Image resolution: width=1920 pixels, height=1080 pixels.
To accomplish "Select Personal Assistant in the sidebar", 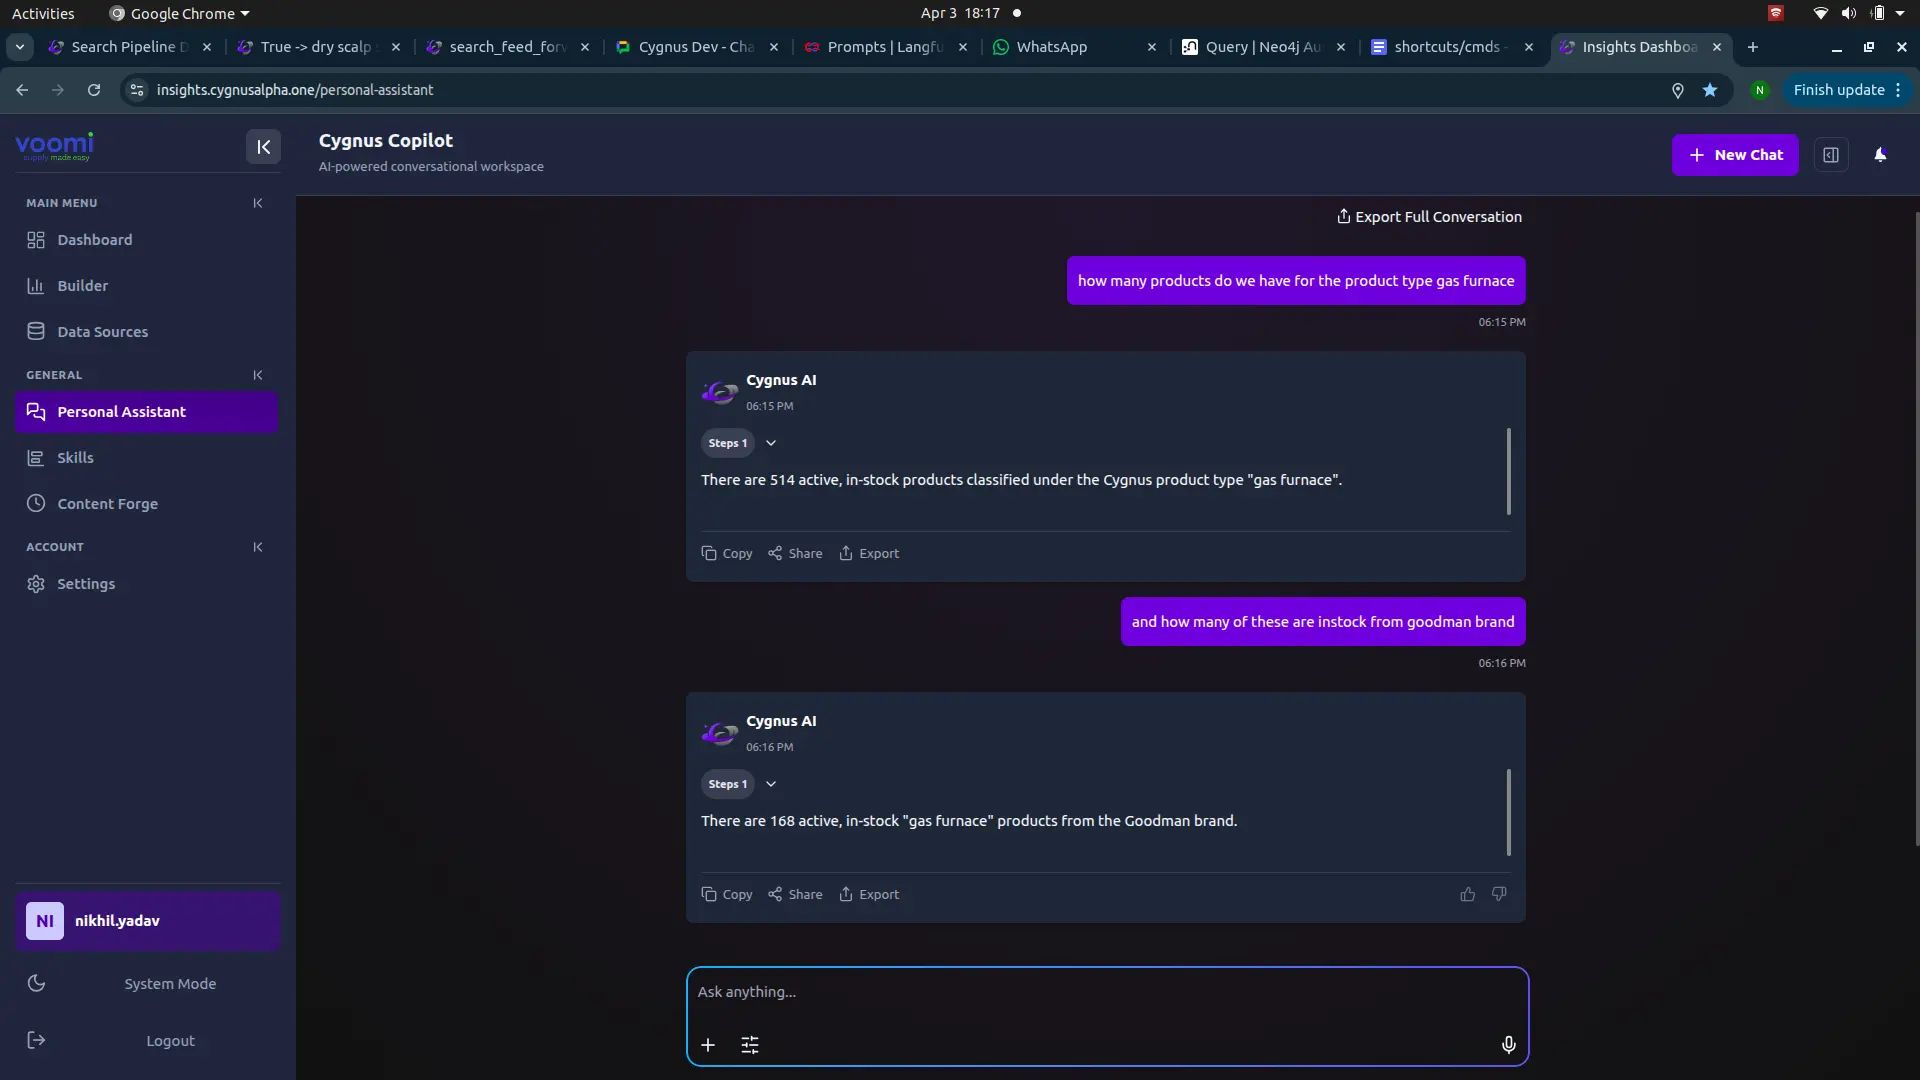I will click(147, 412).
